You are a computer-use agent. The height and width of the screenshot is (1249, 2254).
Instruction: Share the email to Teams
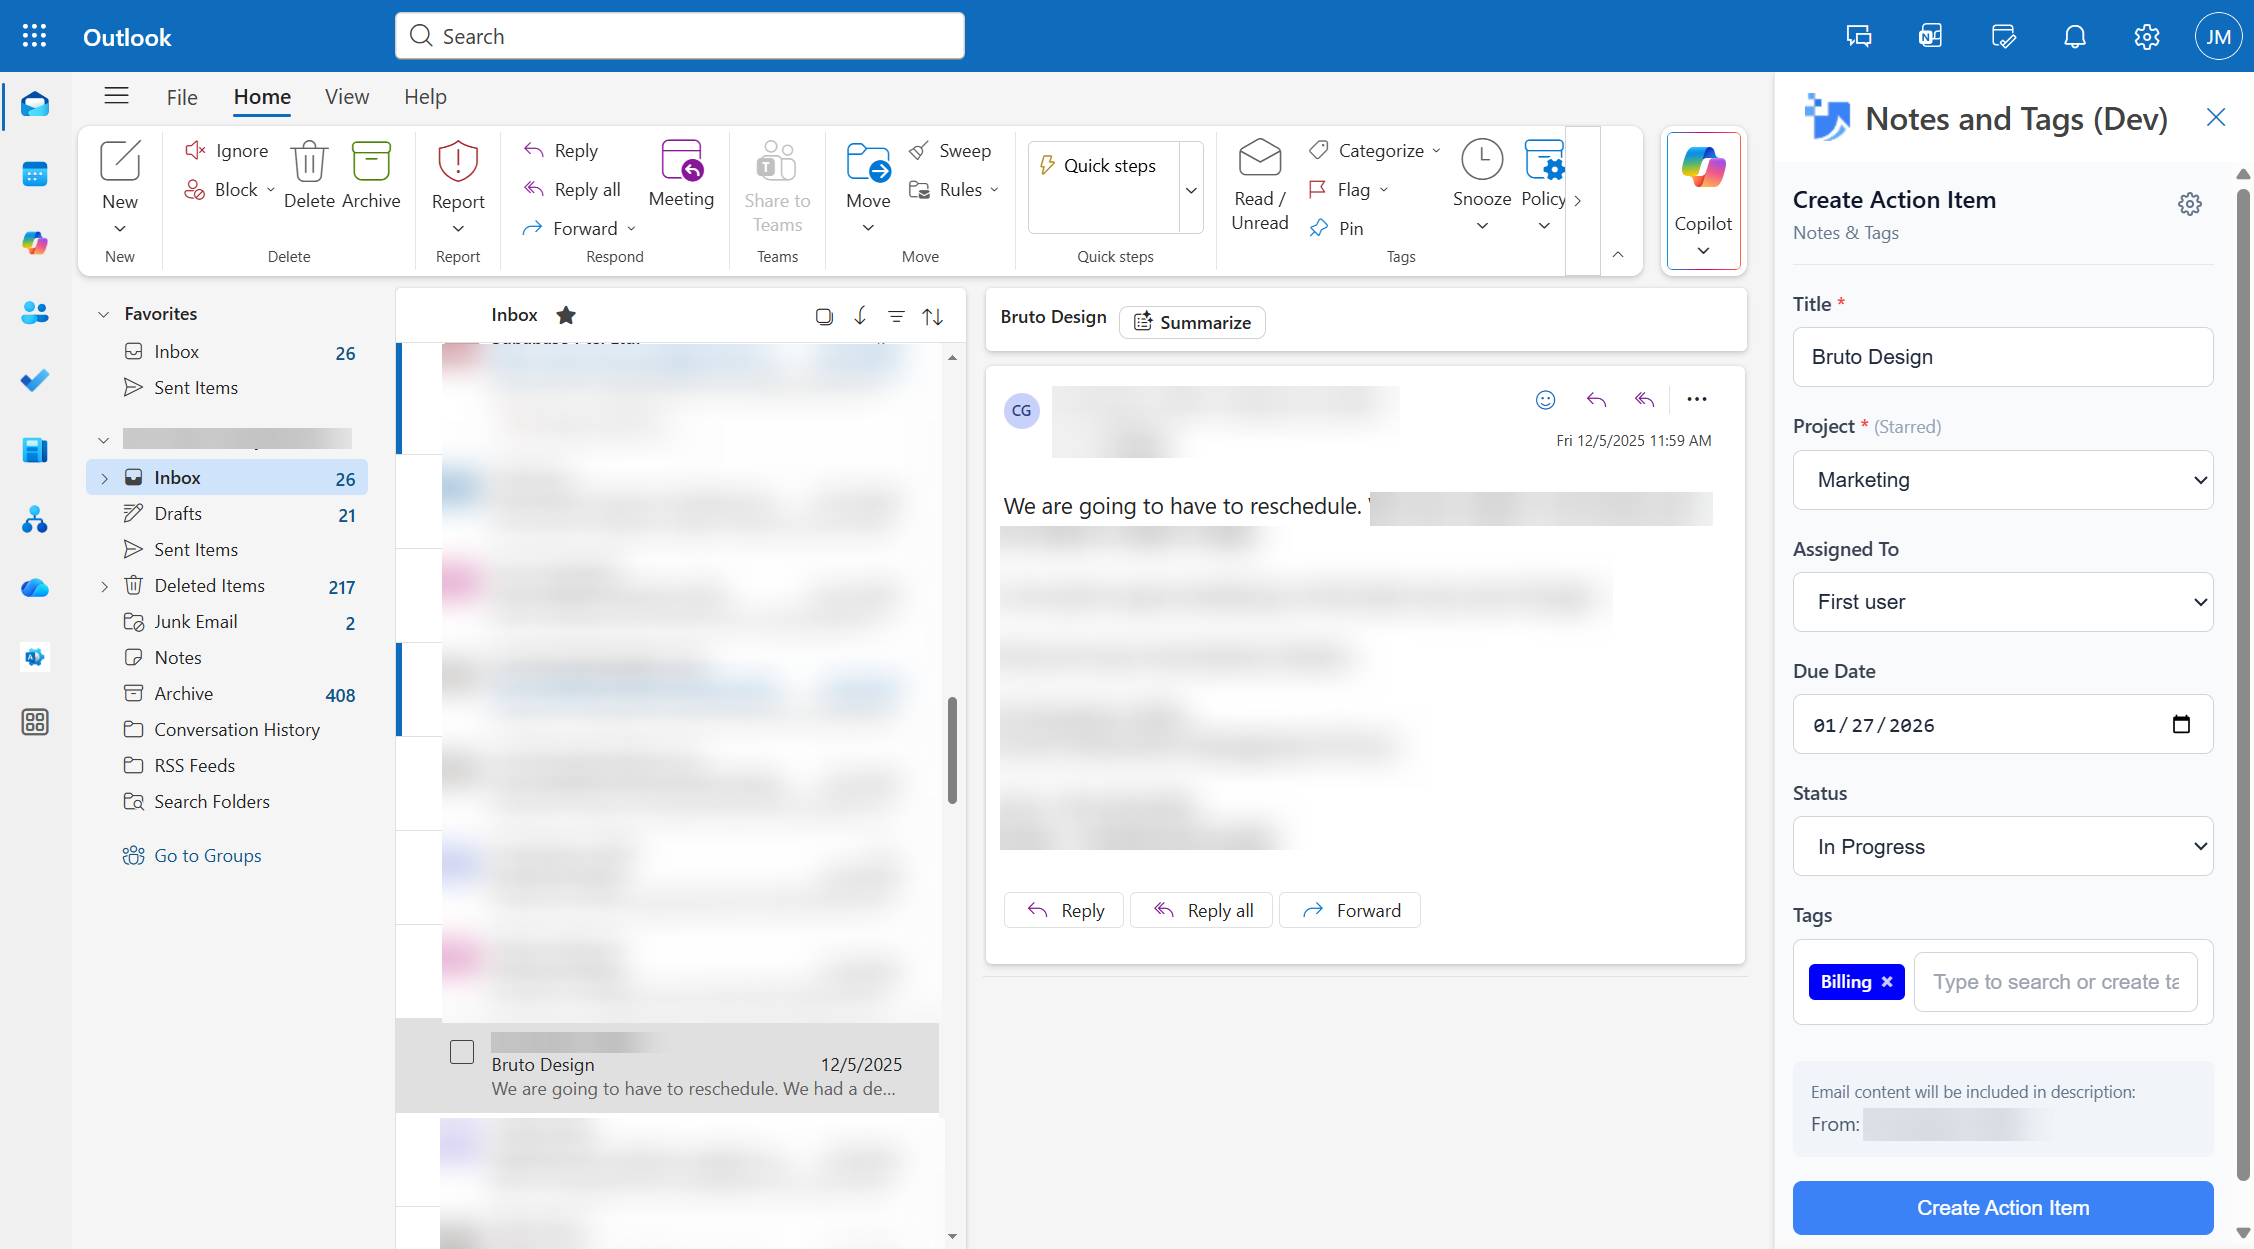click(777, 188)
